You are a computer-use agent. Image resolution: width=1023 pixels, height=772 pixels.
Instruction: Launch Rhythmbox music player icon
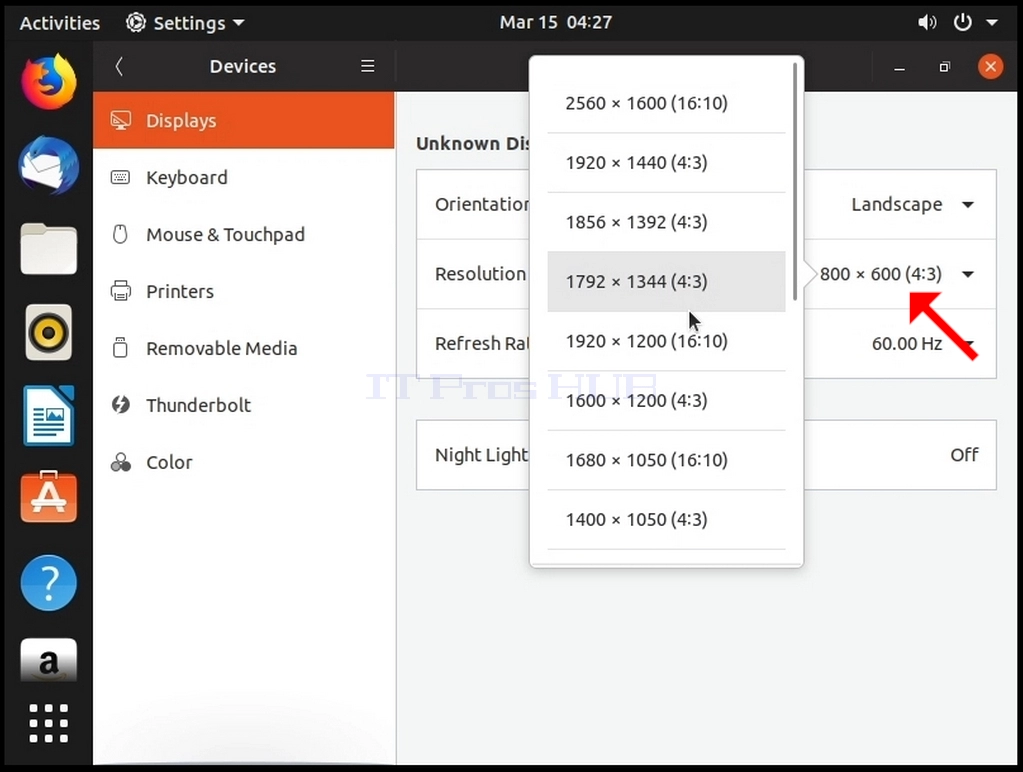49,333
